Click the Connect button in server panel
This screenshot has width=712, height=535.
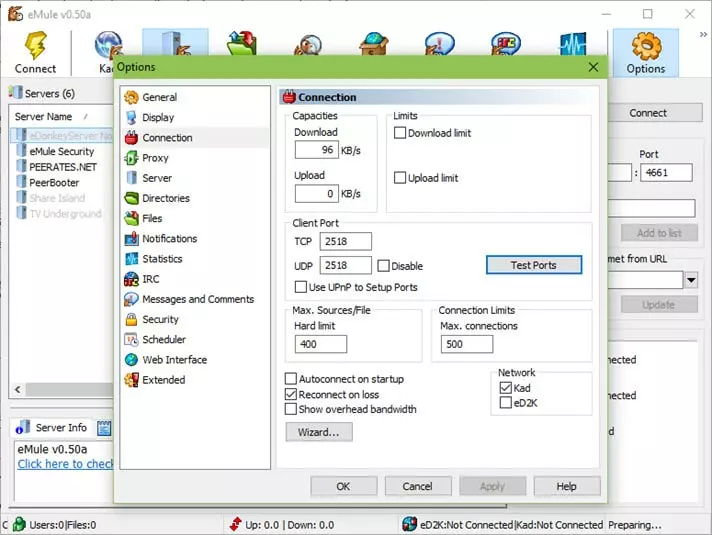tap(654, 113)
